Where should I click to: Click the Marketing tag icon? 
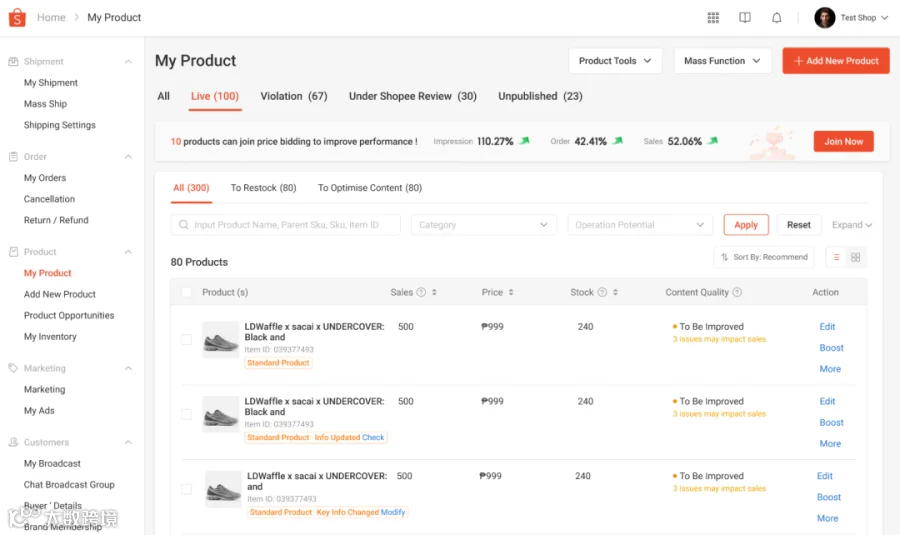pyautogui.click(x=13, y=368)
